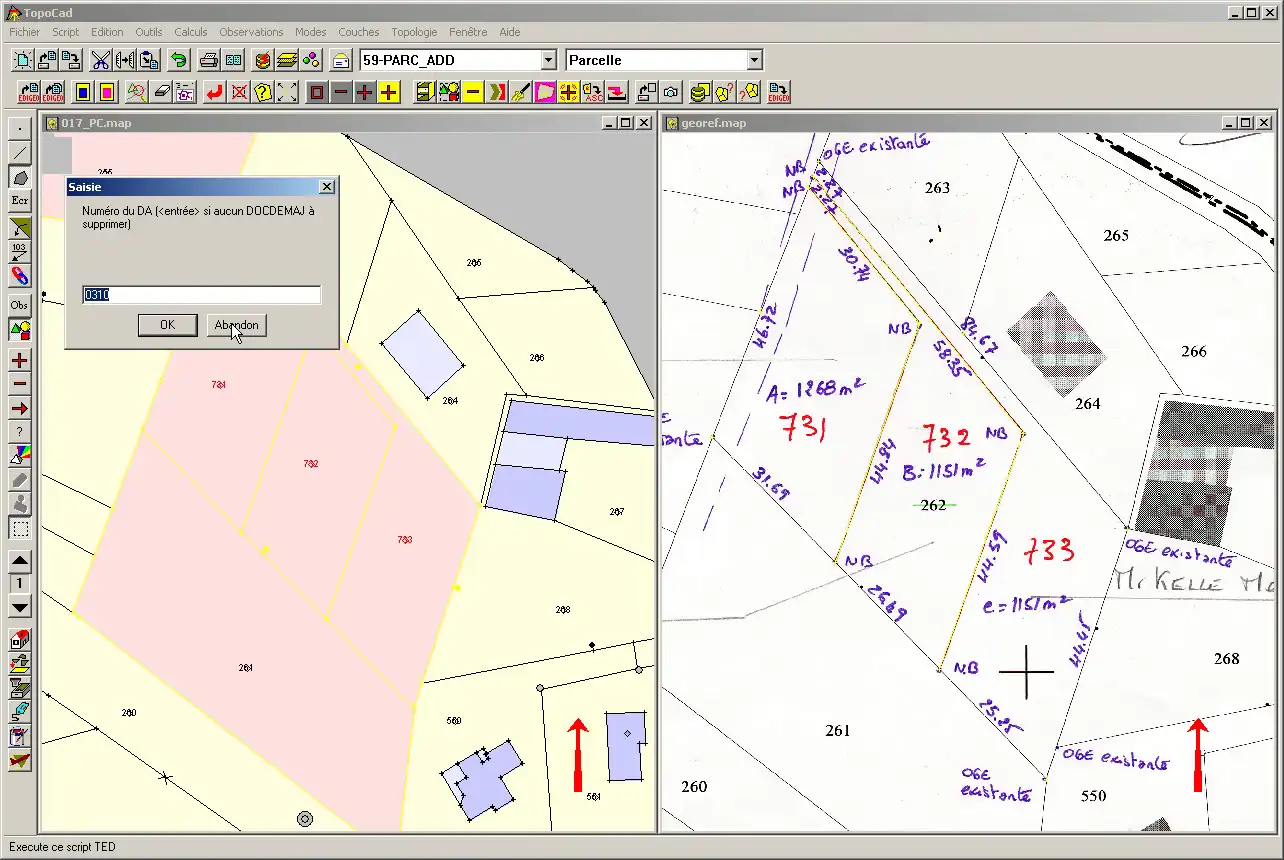Click the first EDIGEO import icon
The height and width of the screenshot is (860, 1284).
[x=29, y=92]
